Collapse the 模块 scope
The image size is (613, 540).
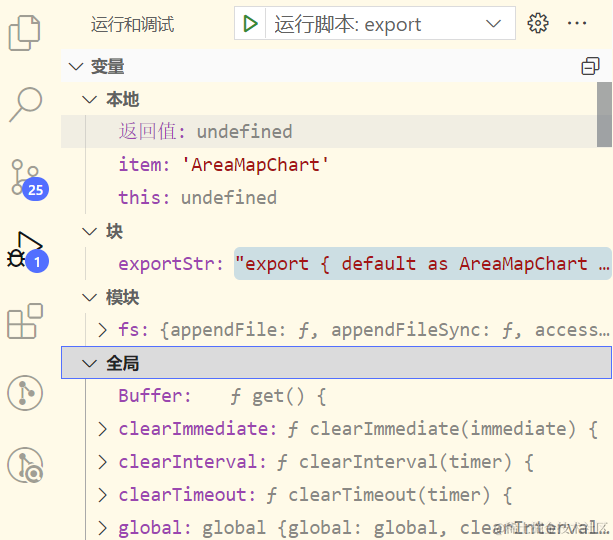(90, 298)
